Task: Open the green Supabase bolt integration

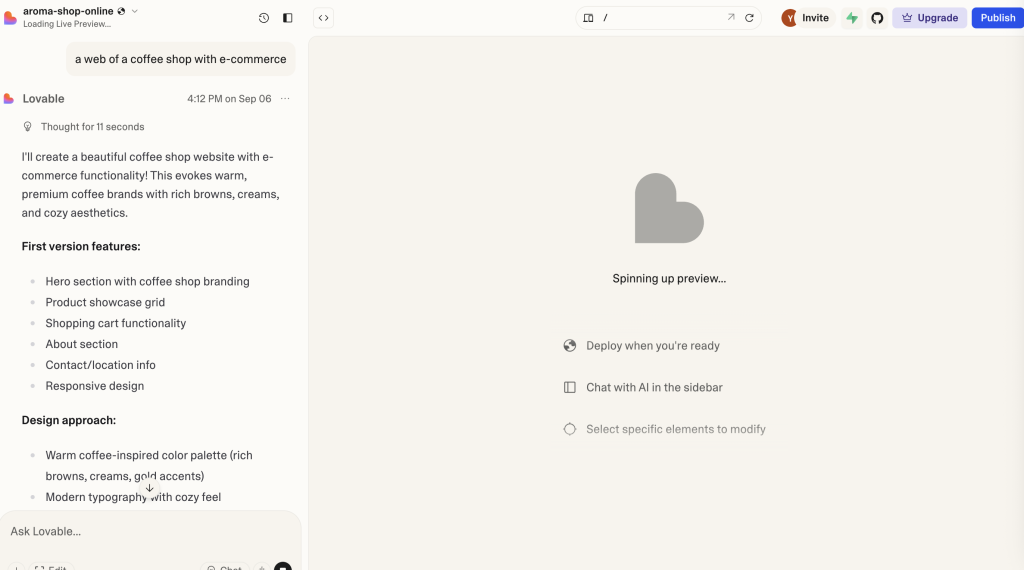Action: click(x=852, y=18)
